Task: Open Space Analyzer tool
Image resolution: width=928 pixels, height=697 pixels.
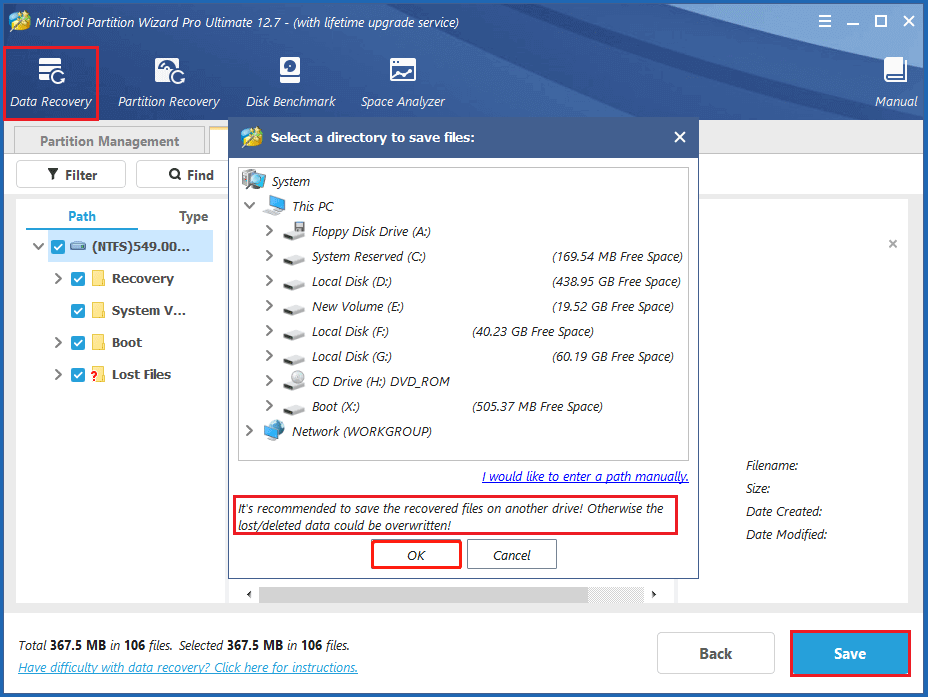Action: point(402,82)
